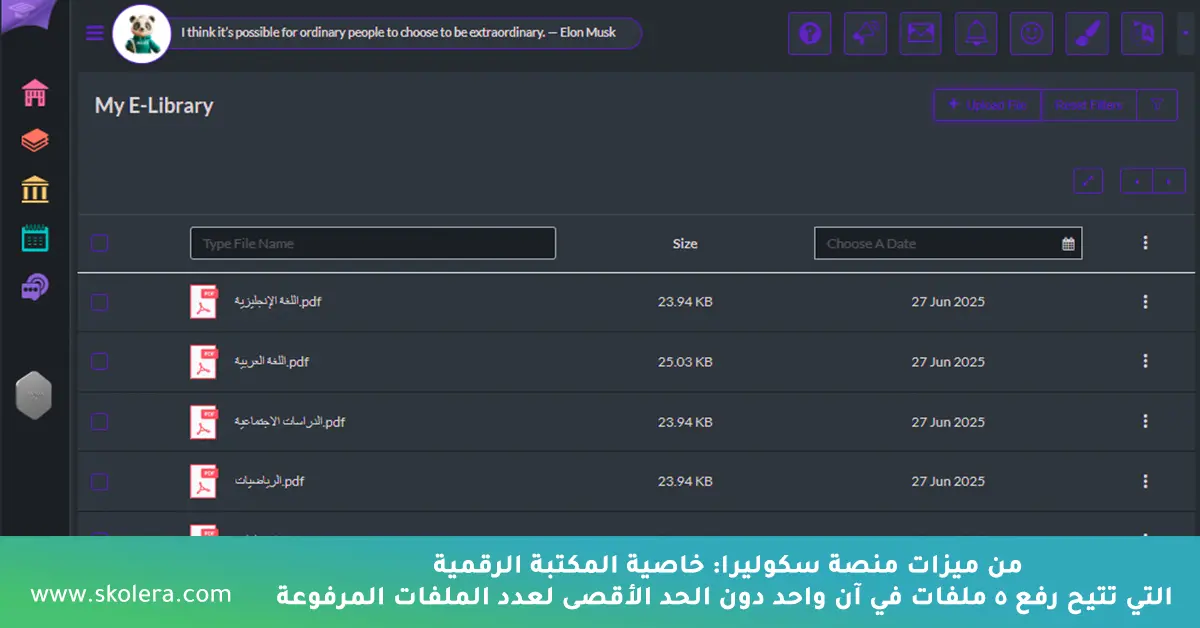Viewport: 1200px width, 628px height.
Task: Click the language translate icon
Action: (1142, 34)
